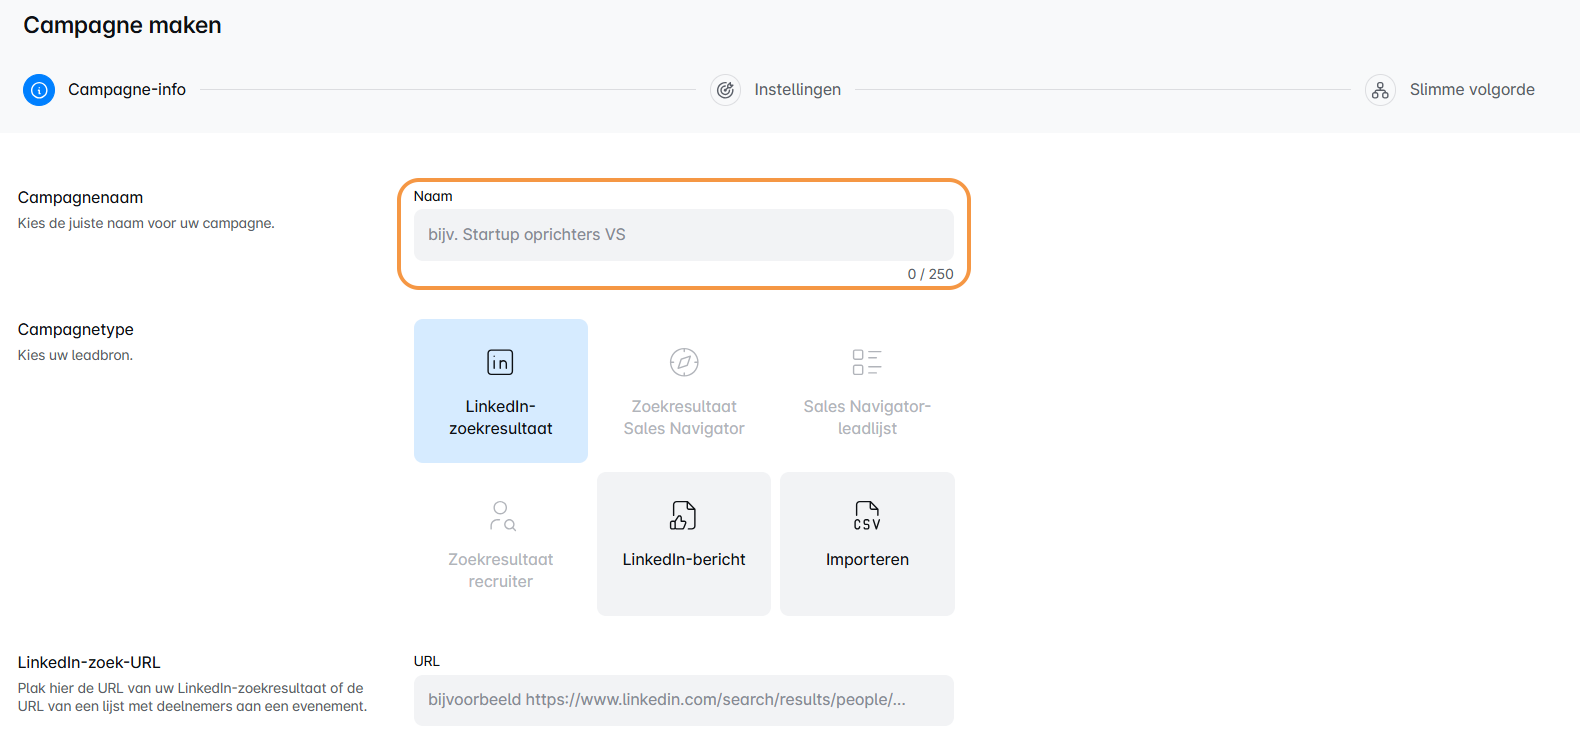Click the LinkedIn-bericht thumbs-up document icon
1580x740 pixels.
(683, 516)
